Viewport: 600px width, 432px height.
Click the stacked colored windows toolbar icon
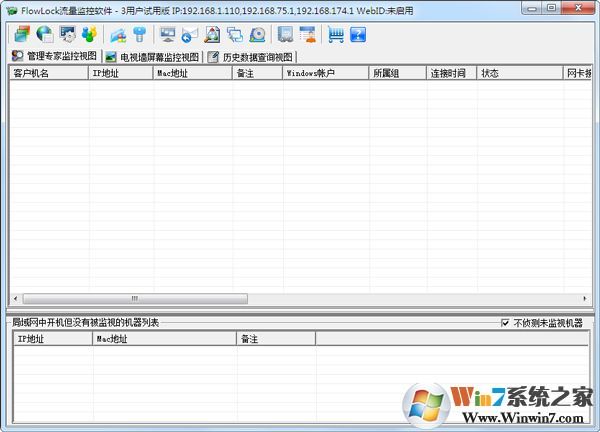pyautogui.click(x=22, y=34)
